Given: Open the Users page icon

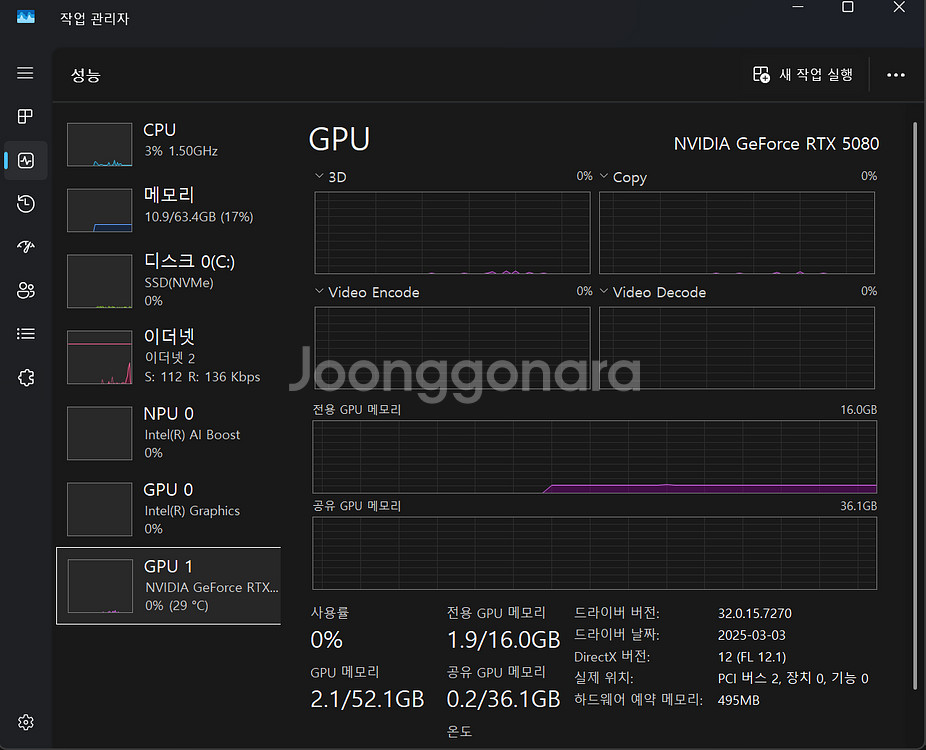Looking at the screenshot, I should 25,291.
